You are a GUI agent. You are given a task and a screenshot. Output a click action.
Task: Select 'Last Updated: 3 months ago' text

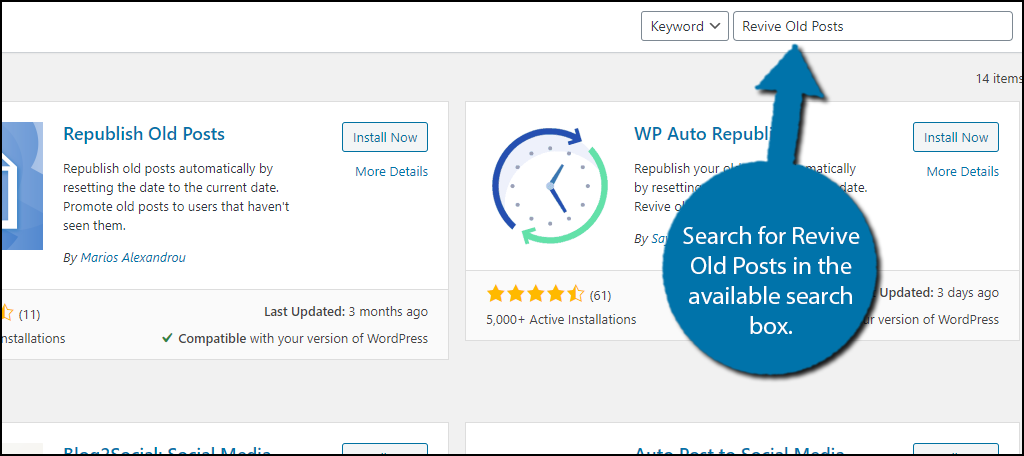click(x=345, y=312)
